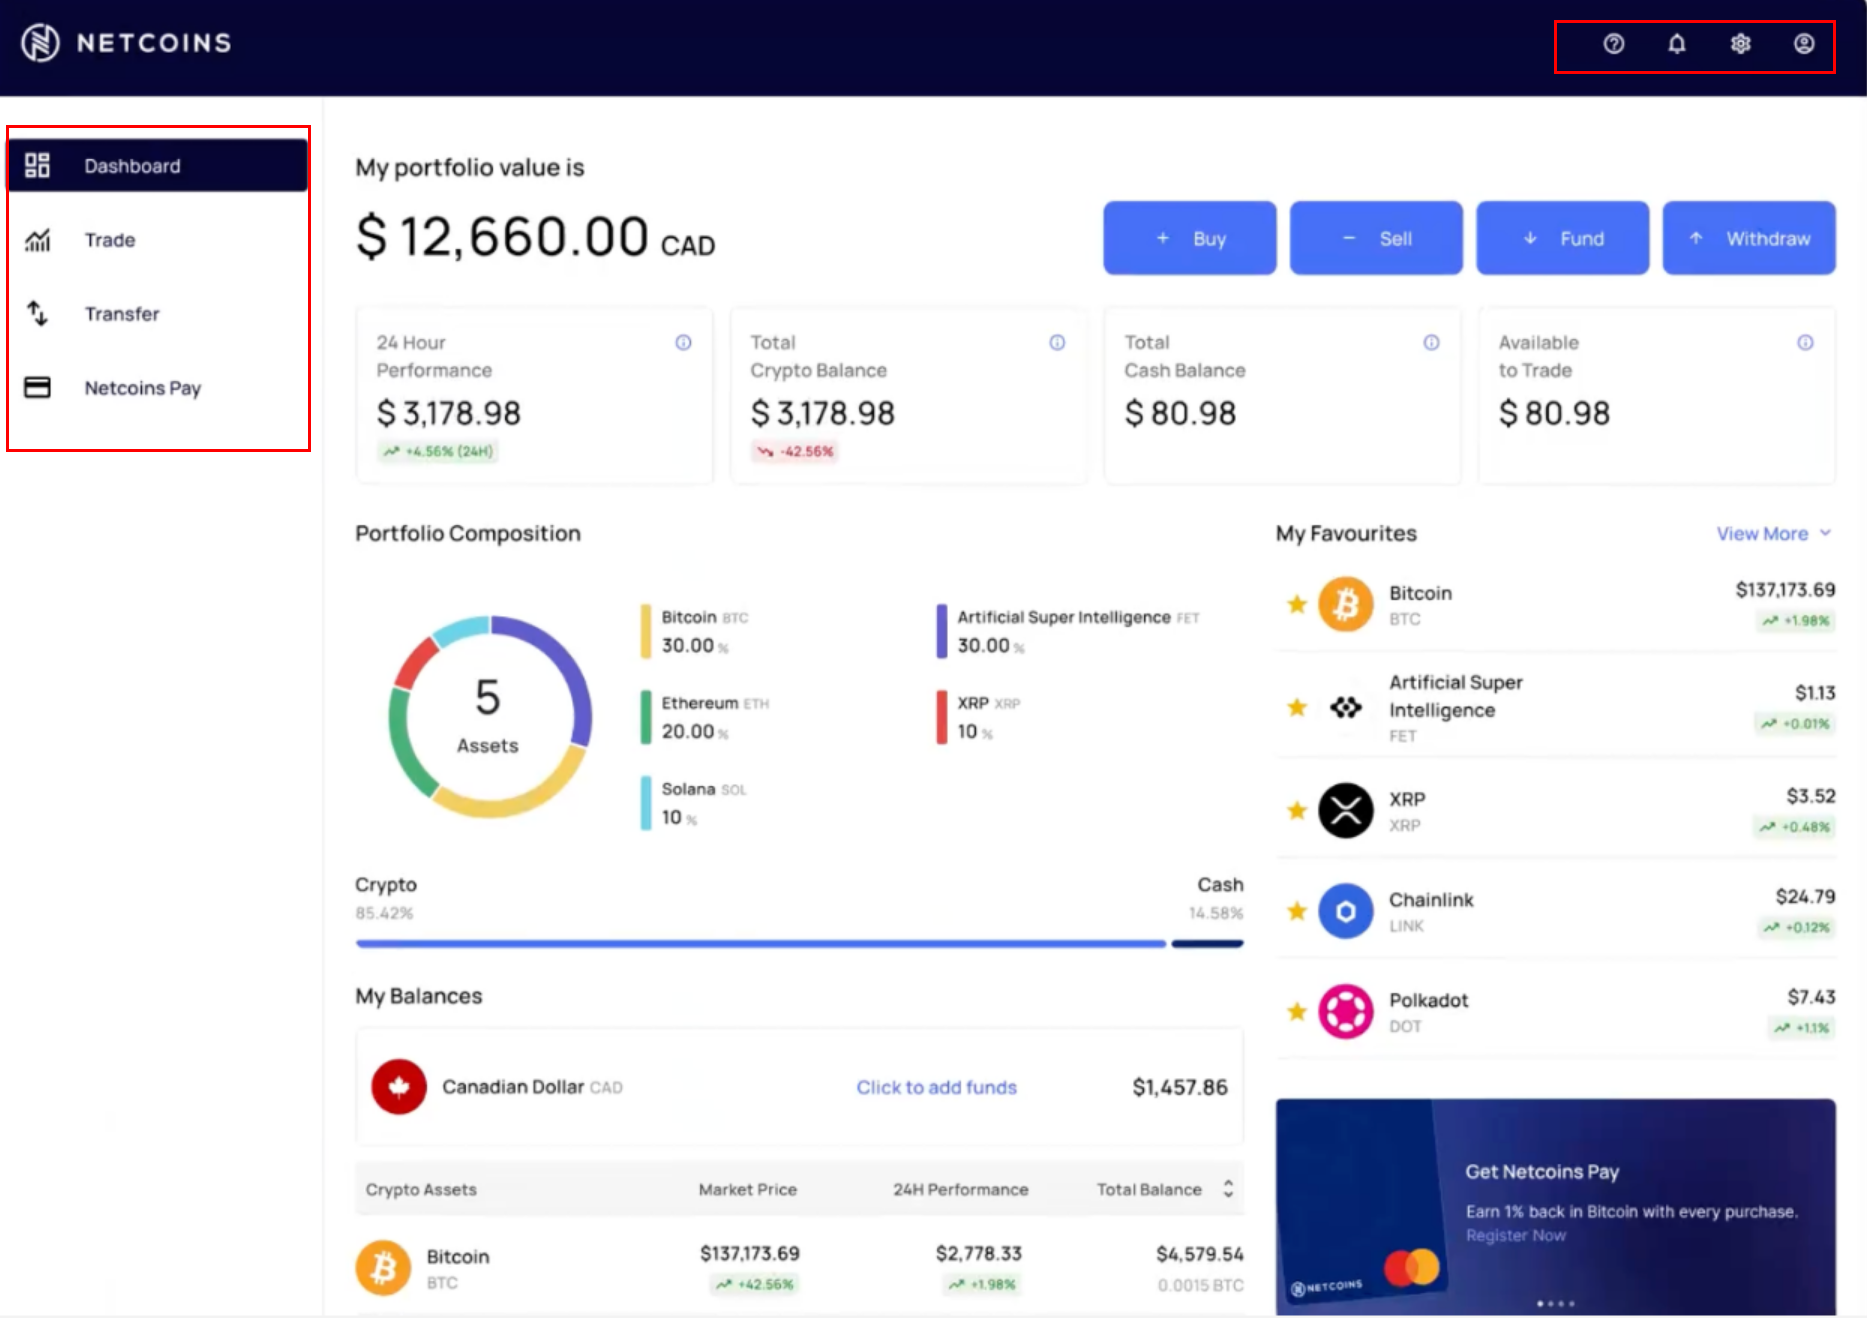Unfavourite Bitcoin via its star
This screenshot has height=1318, width=1867.
1297,604
